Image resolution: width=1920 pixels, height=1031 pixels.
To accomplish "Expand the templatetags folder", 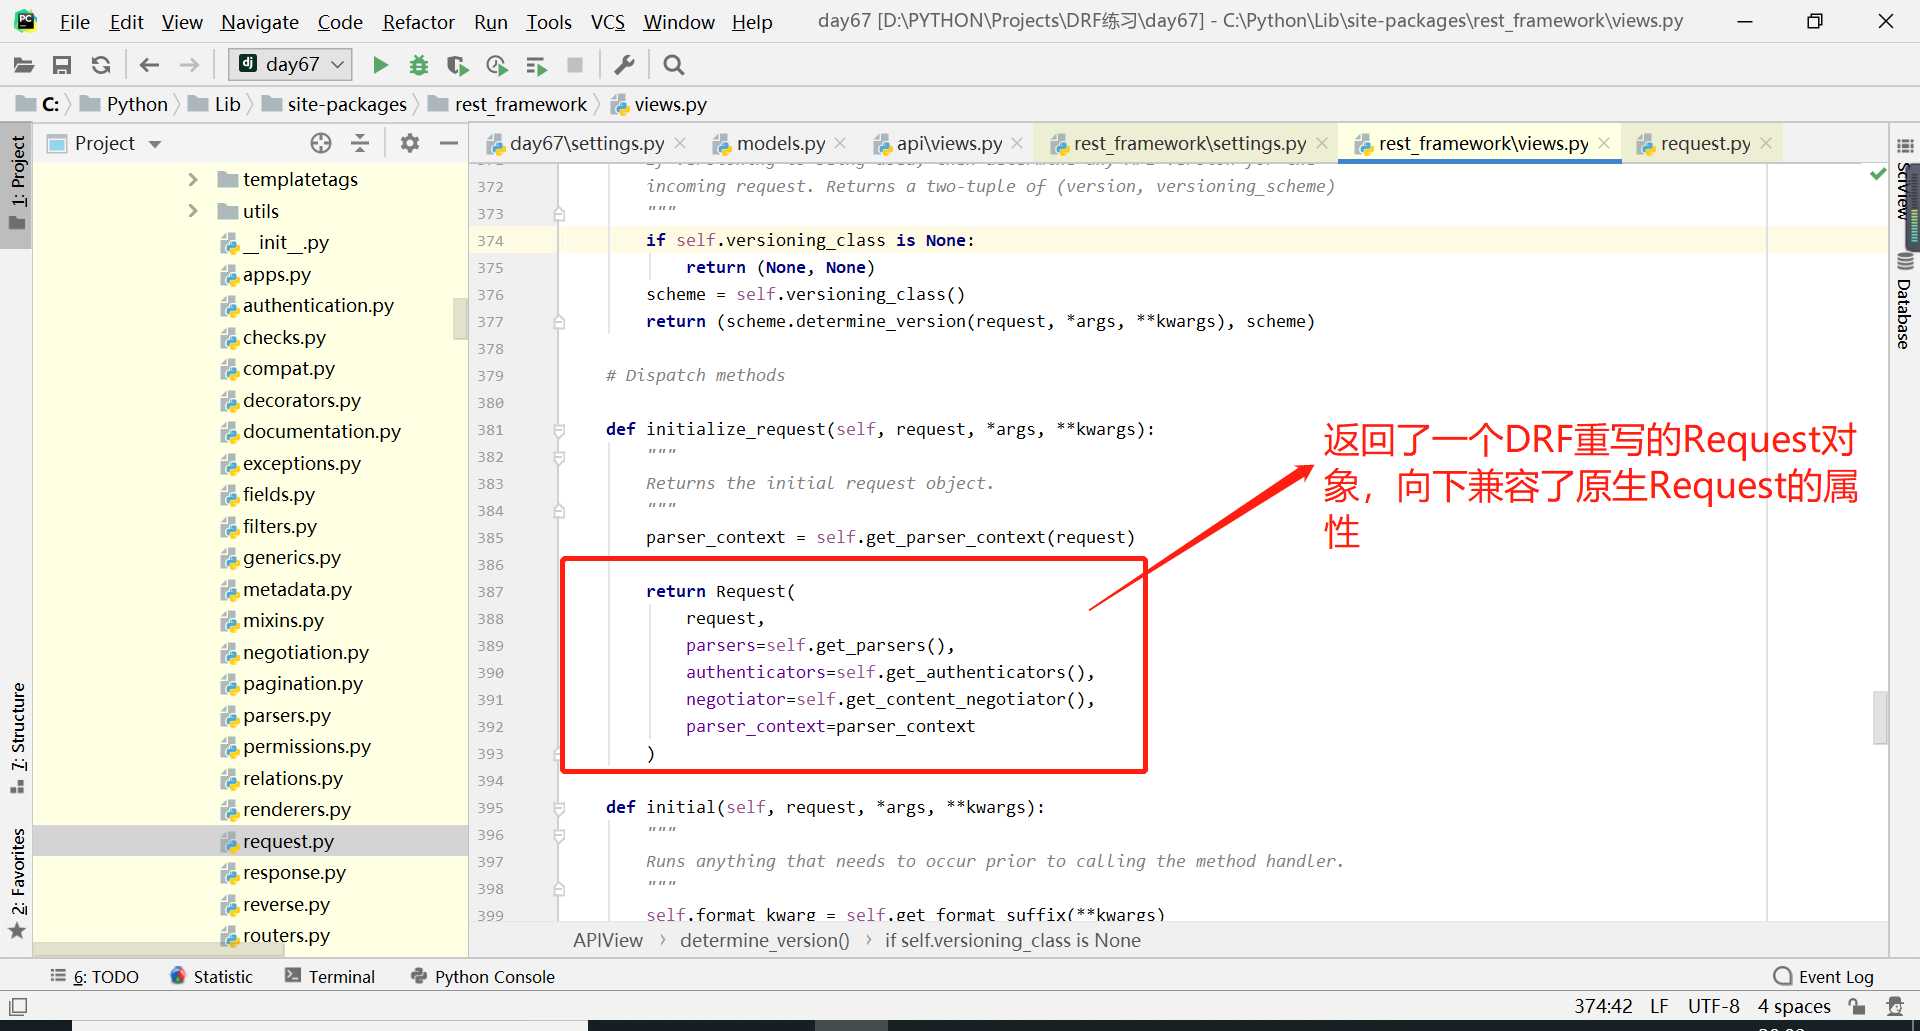I will point(193,179).
